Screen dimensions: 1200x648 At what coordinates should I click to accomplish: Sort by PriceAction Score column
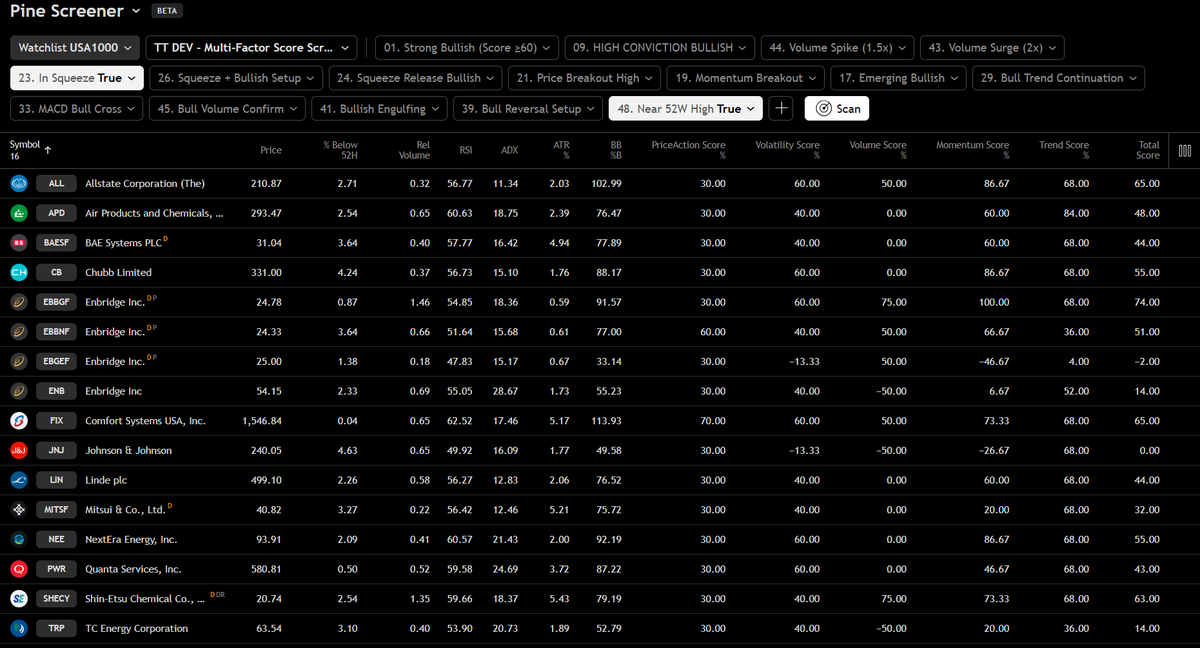tap(688, 150)
